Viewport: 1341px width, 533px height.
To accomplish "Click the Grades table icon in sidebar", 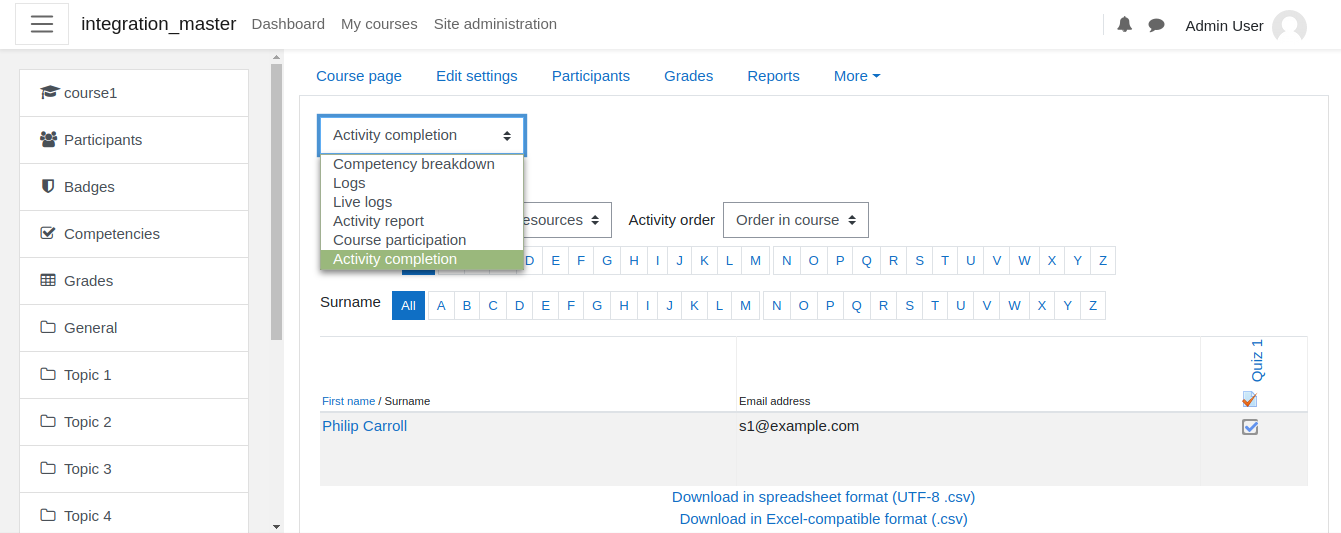I will [x=48, y=281].
